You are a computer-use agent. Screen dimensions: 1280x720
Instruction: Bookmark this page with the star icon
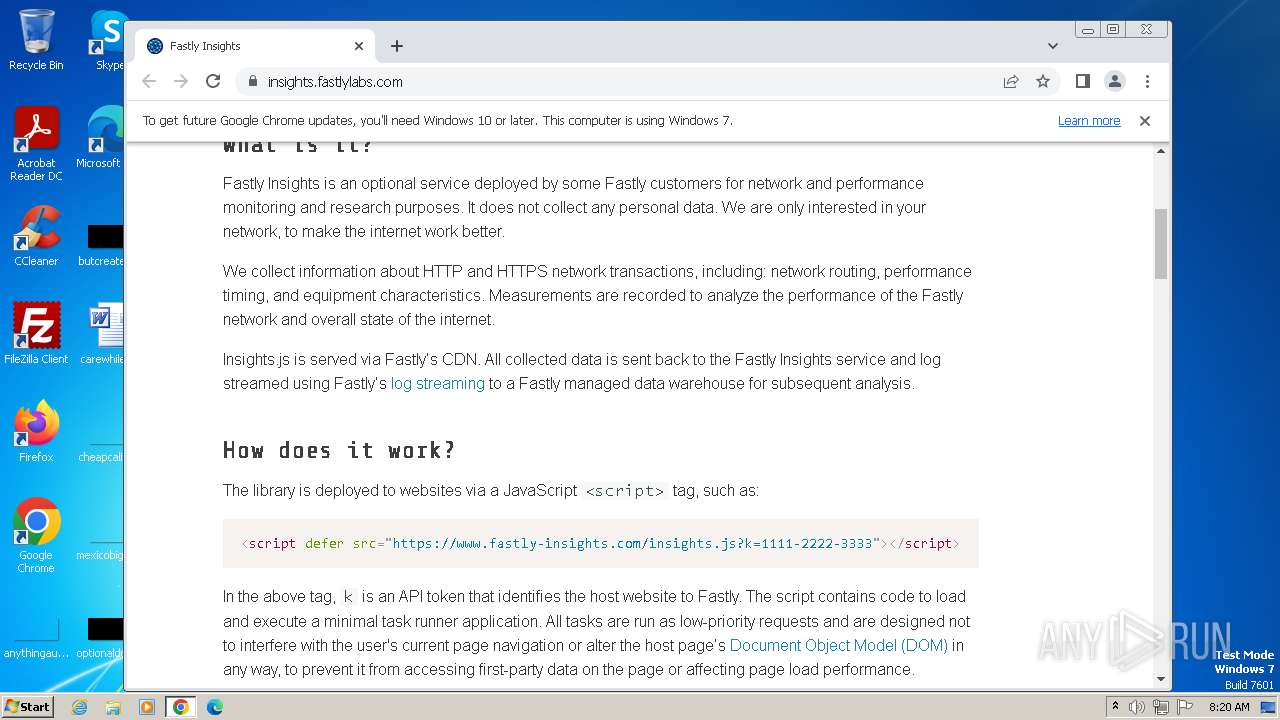tap(1043, 82)
